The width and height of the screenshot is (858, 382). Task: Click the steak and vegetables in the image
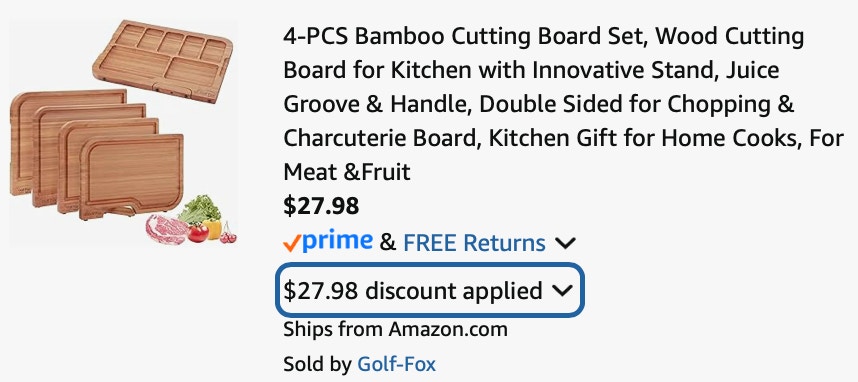tap(190, 222)
